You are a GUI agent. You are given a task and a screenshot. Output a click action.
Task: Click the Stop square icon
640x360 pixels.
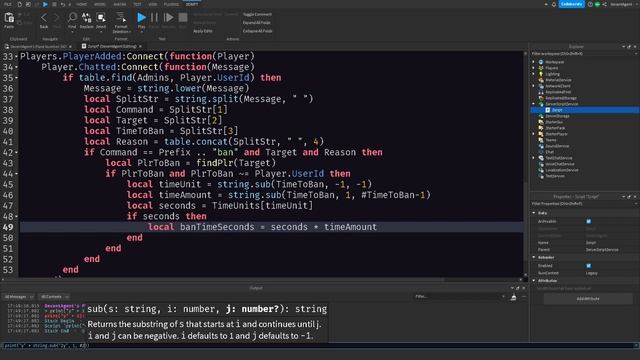(x=183, y=17)
